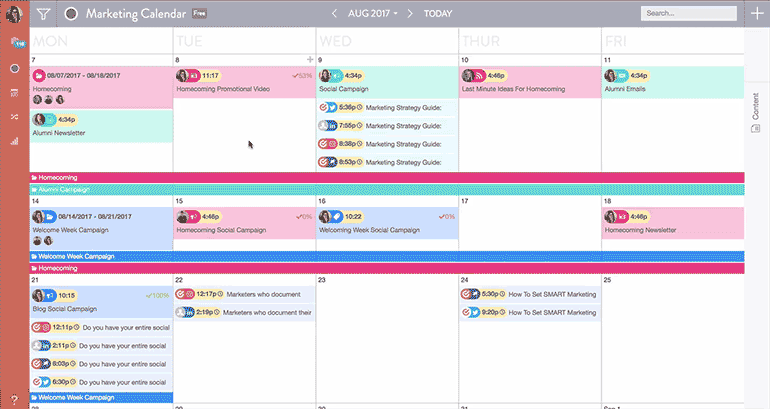Open Homecoming Social Campaign card
The width and height of the screenshot is (770, 409).
point(244,223)
